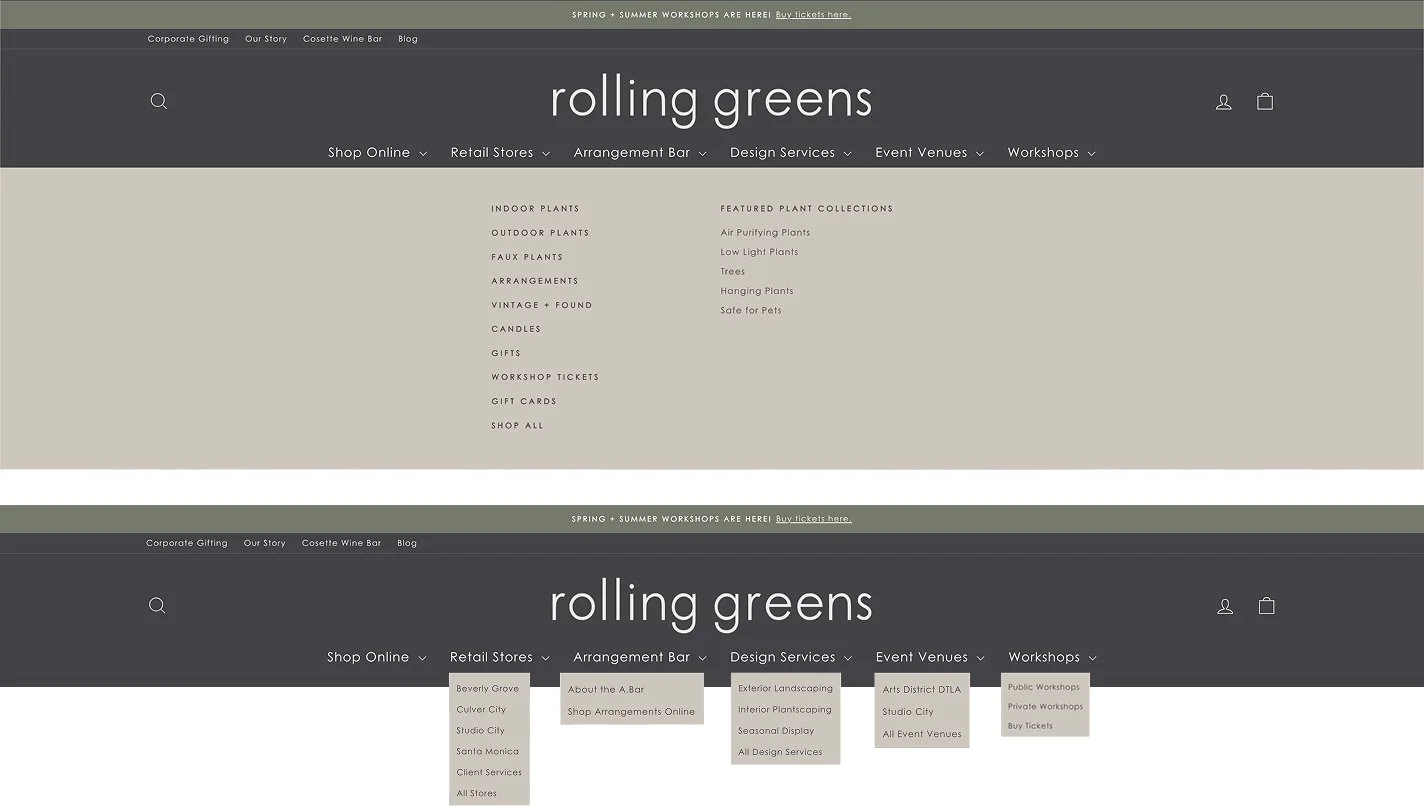This screenshot has height=806, width=1424.
Task: Expand Arrangement Bar in the upper header
Action: 640,153
